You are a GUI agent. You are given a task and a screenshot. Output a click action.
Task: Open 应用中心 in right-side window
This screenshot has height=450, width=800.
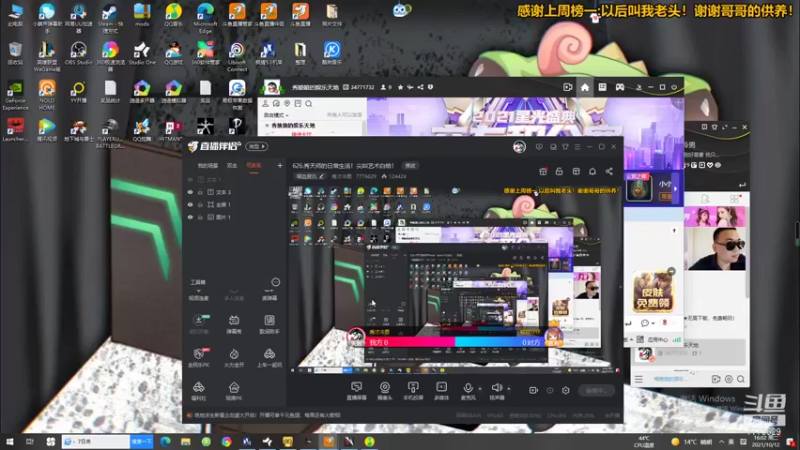coord(658,339)
